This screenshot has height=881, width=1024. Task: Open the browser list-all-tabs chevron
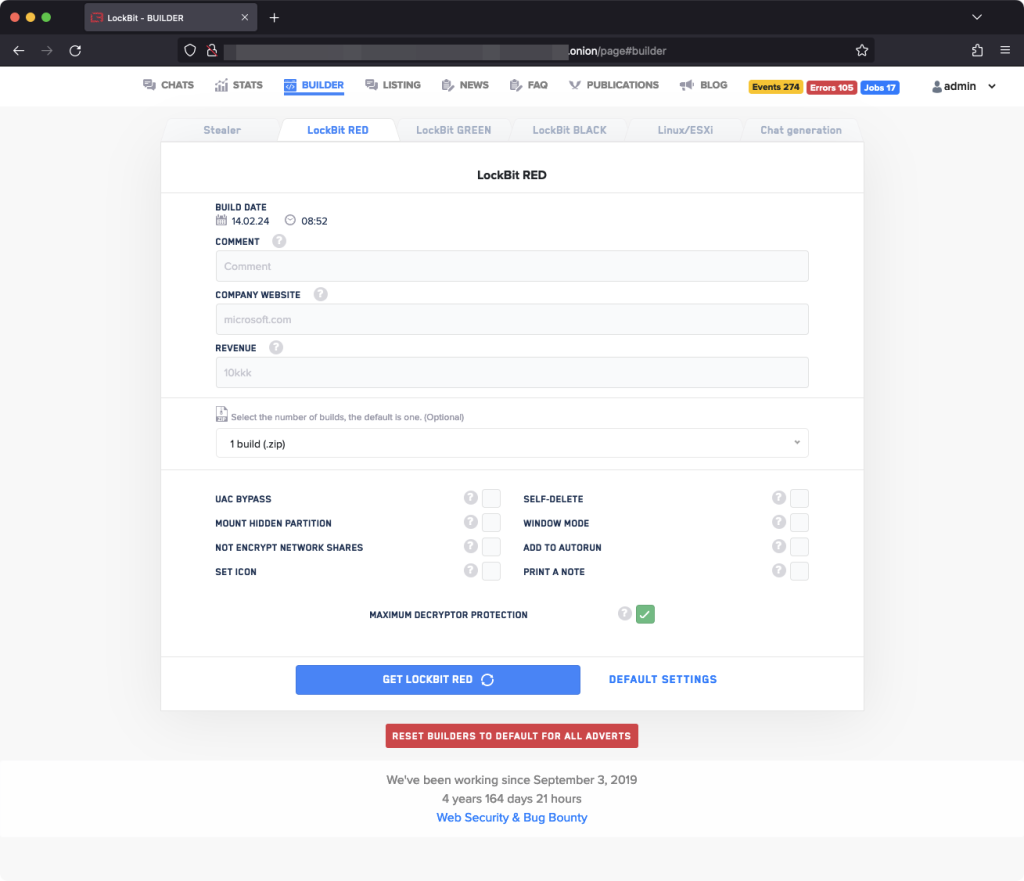click(x=977, y=17)
